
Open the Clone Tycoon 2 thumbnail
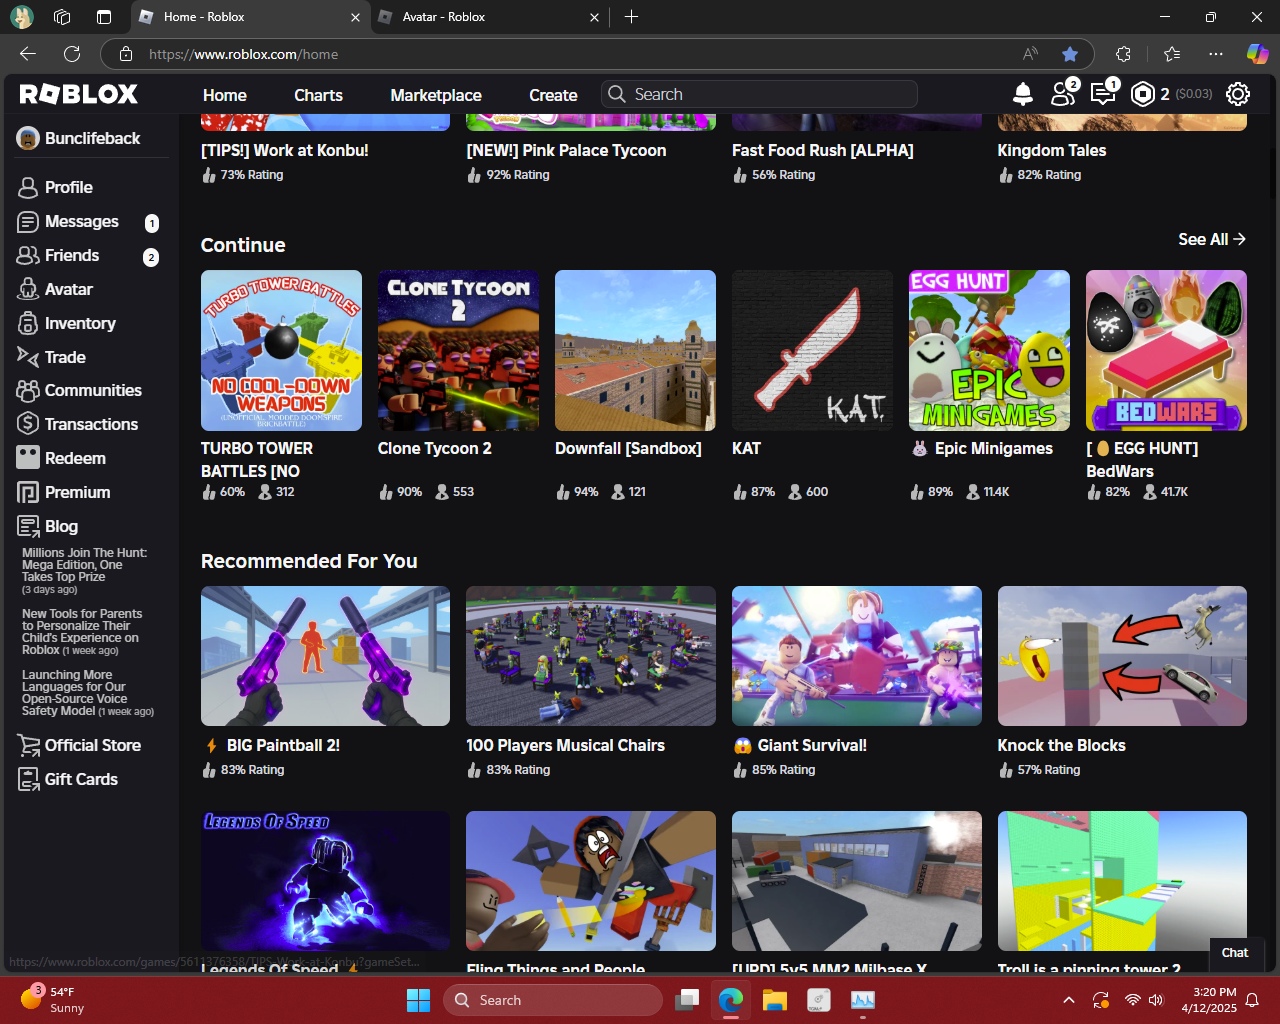click(x=458, y=350)
